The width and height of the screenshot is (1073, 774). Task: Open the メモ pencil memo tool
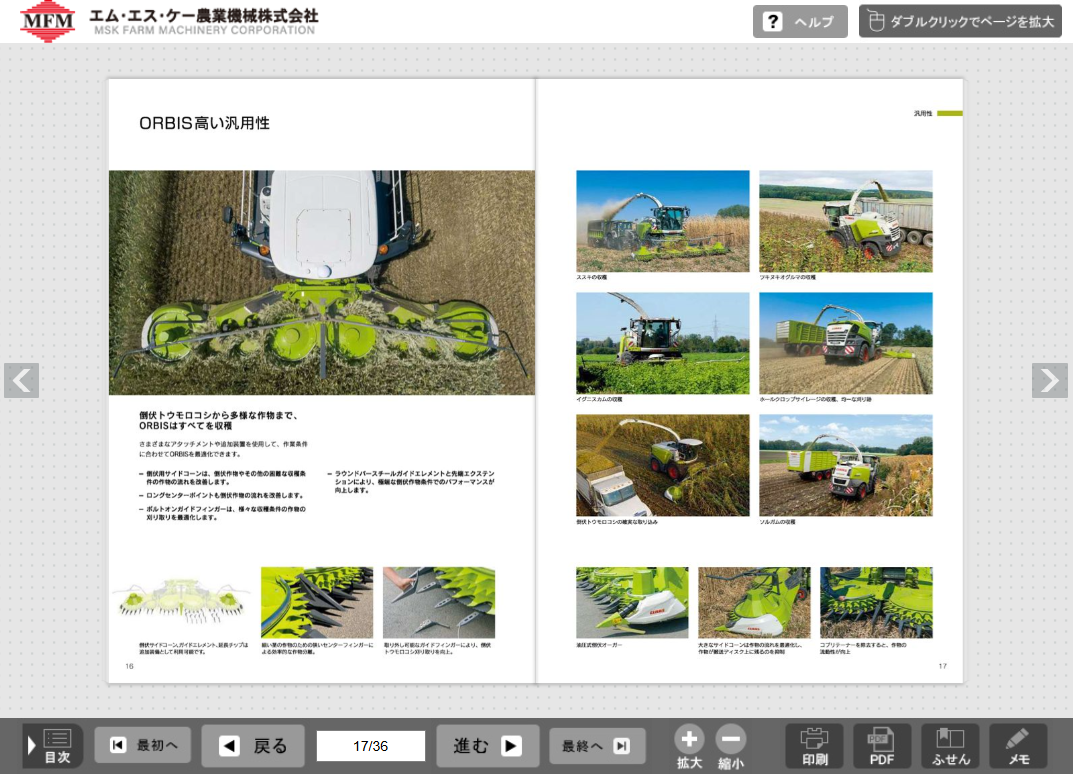(1018, 746)
